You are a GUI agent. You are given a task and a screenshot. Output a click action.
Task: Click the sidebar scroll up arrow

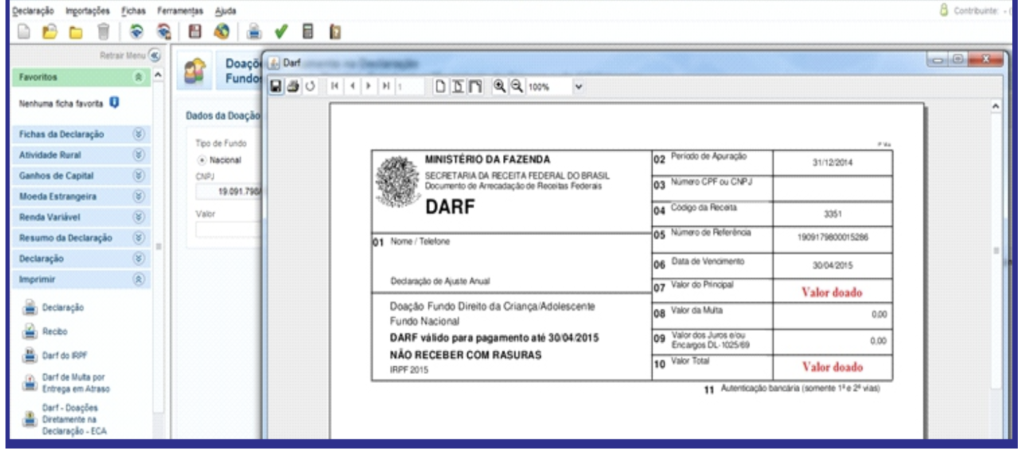tap(157, 76)
